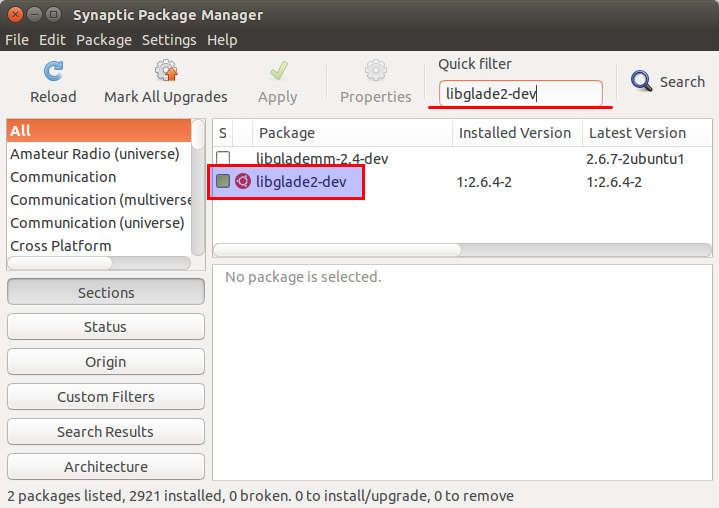Open the Settings menu

169,40
